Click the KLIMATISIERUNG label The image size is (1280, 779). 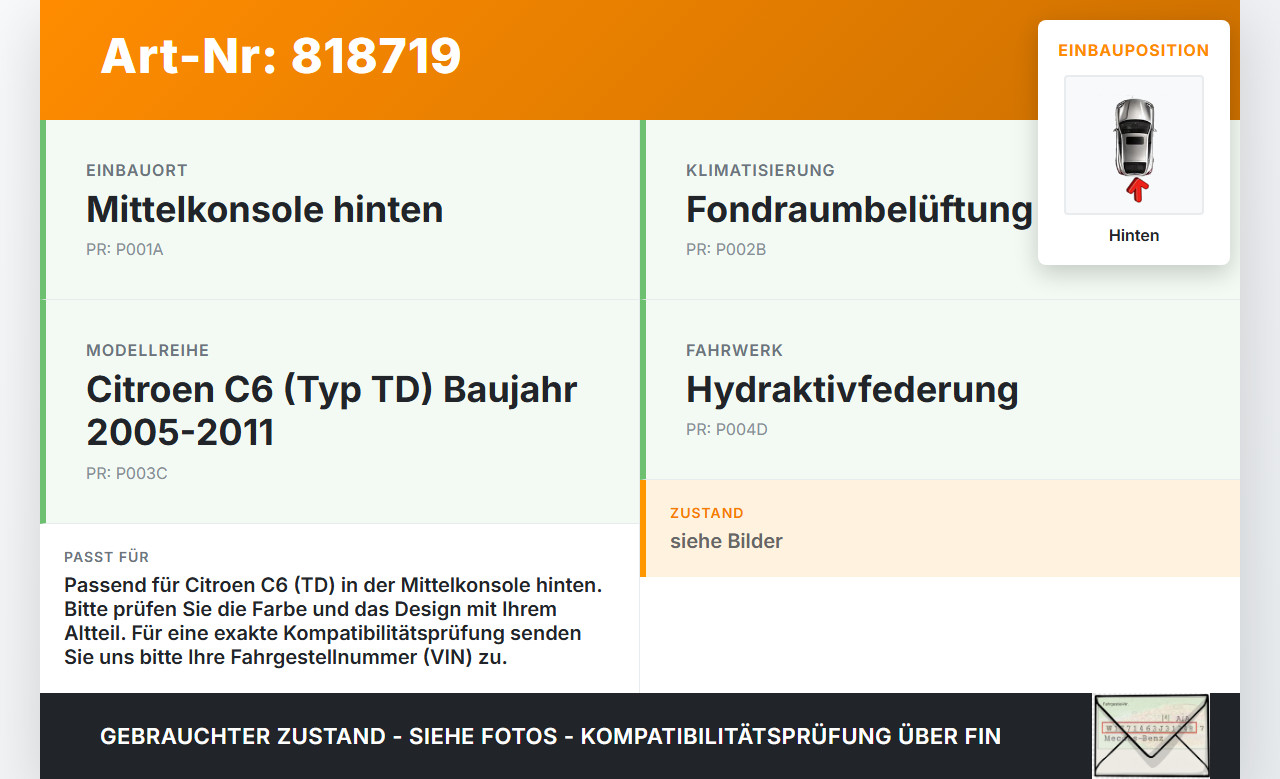760,171
